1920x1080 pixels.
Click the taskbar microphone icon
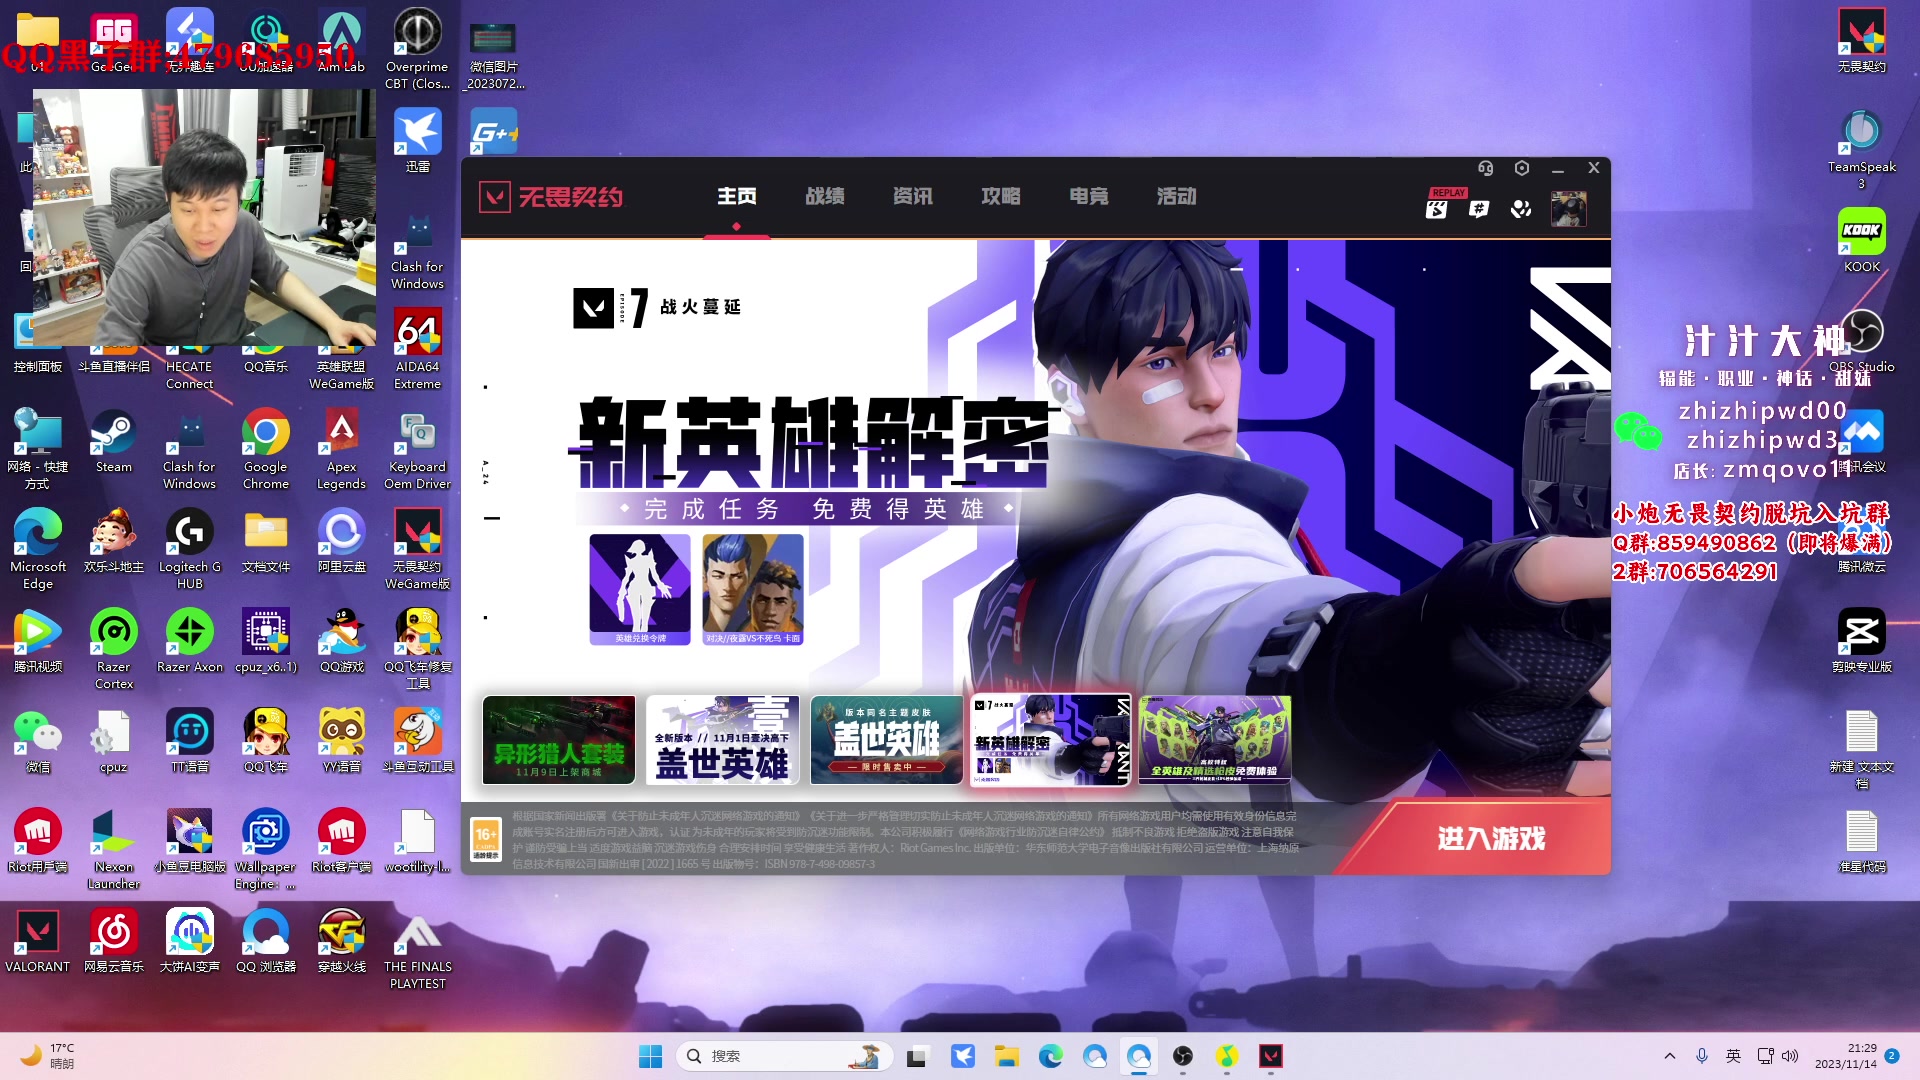[1702, 1056]
